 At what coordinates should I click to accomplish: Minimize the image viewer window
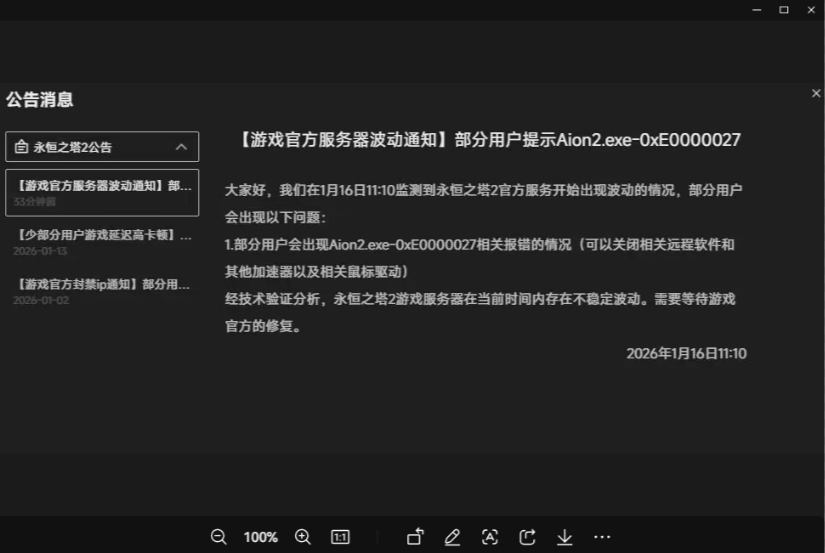(757, 9)
